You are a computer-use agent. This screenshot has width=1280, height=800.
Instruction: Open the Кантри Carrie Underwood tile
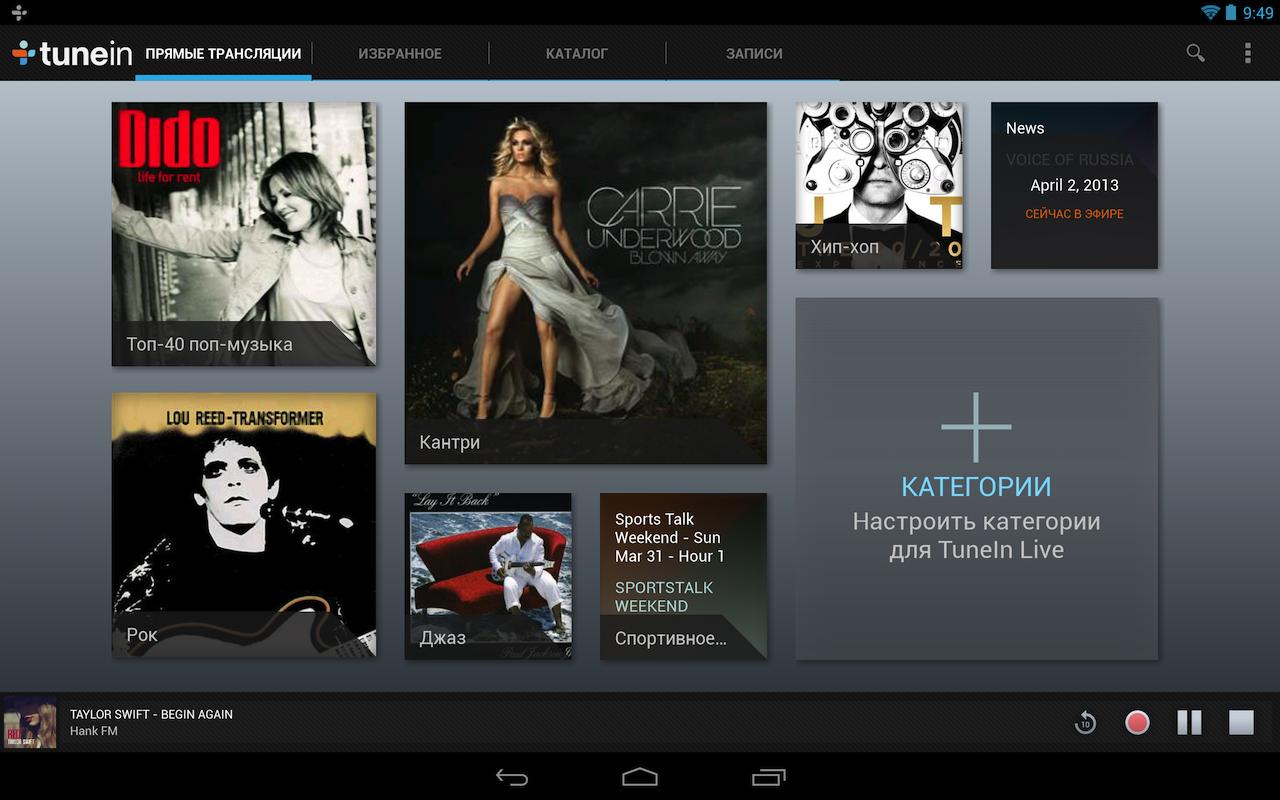(x=585, y=283)
